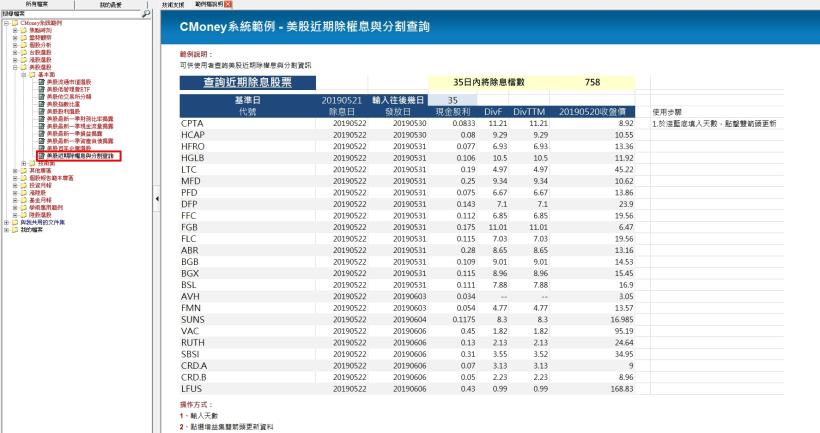Expand the 台股選股 folder node
Image resolution: width=820 pixels, height=433 pixels.
(x=15, y=53)
